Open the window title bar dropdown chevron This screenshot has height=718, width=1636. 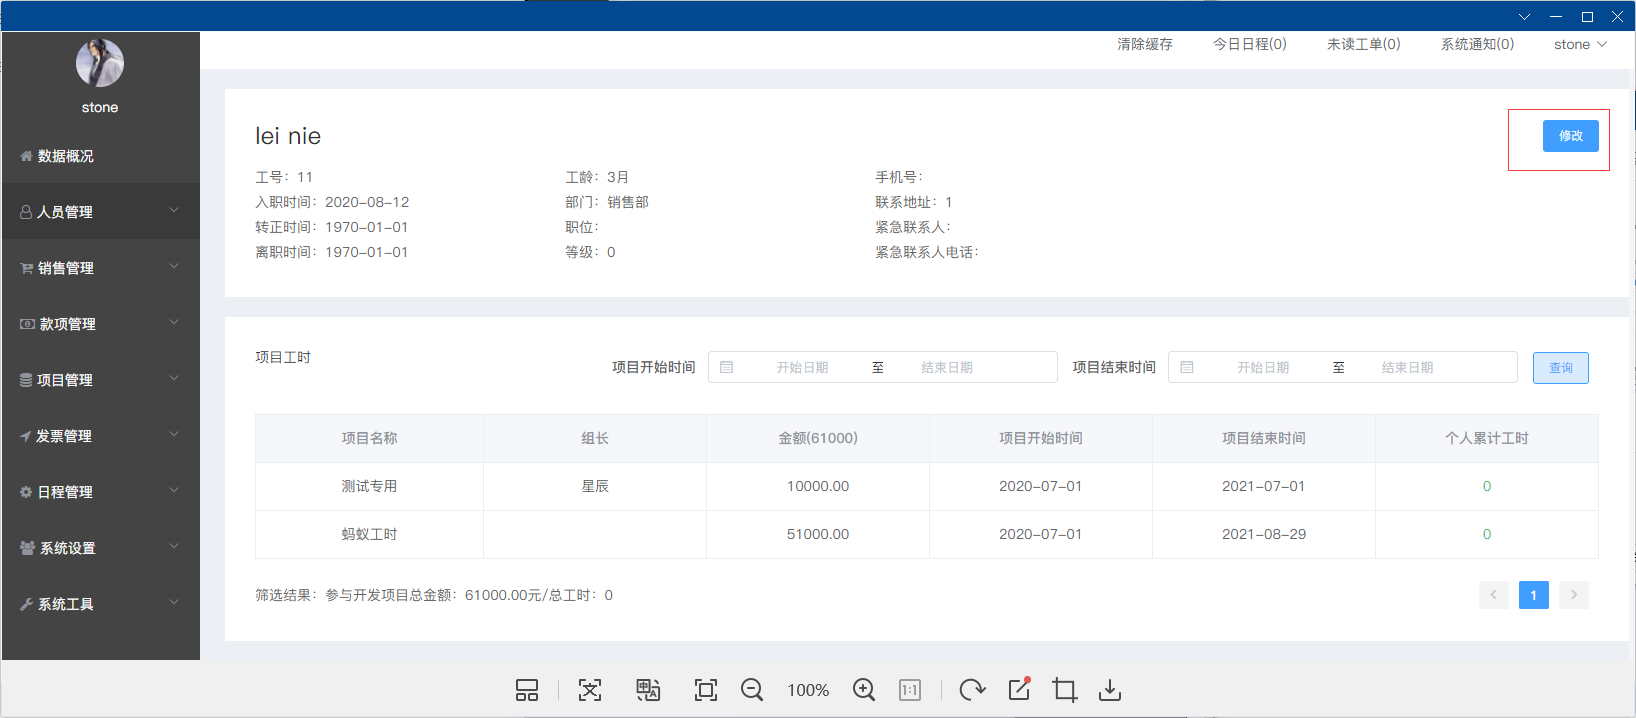click(1524, 17)
